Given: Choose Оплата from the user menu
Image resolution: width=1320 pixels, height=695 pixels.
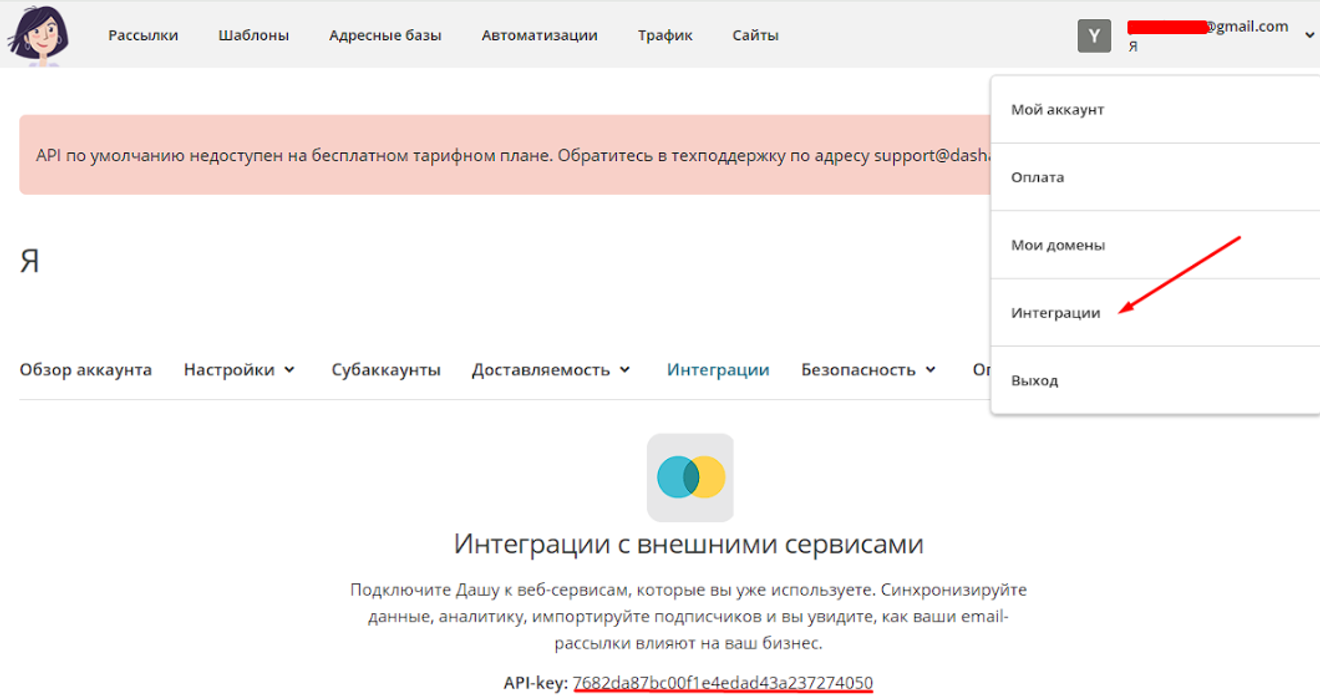Looking at the screenshot, I should point(1037,178).
